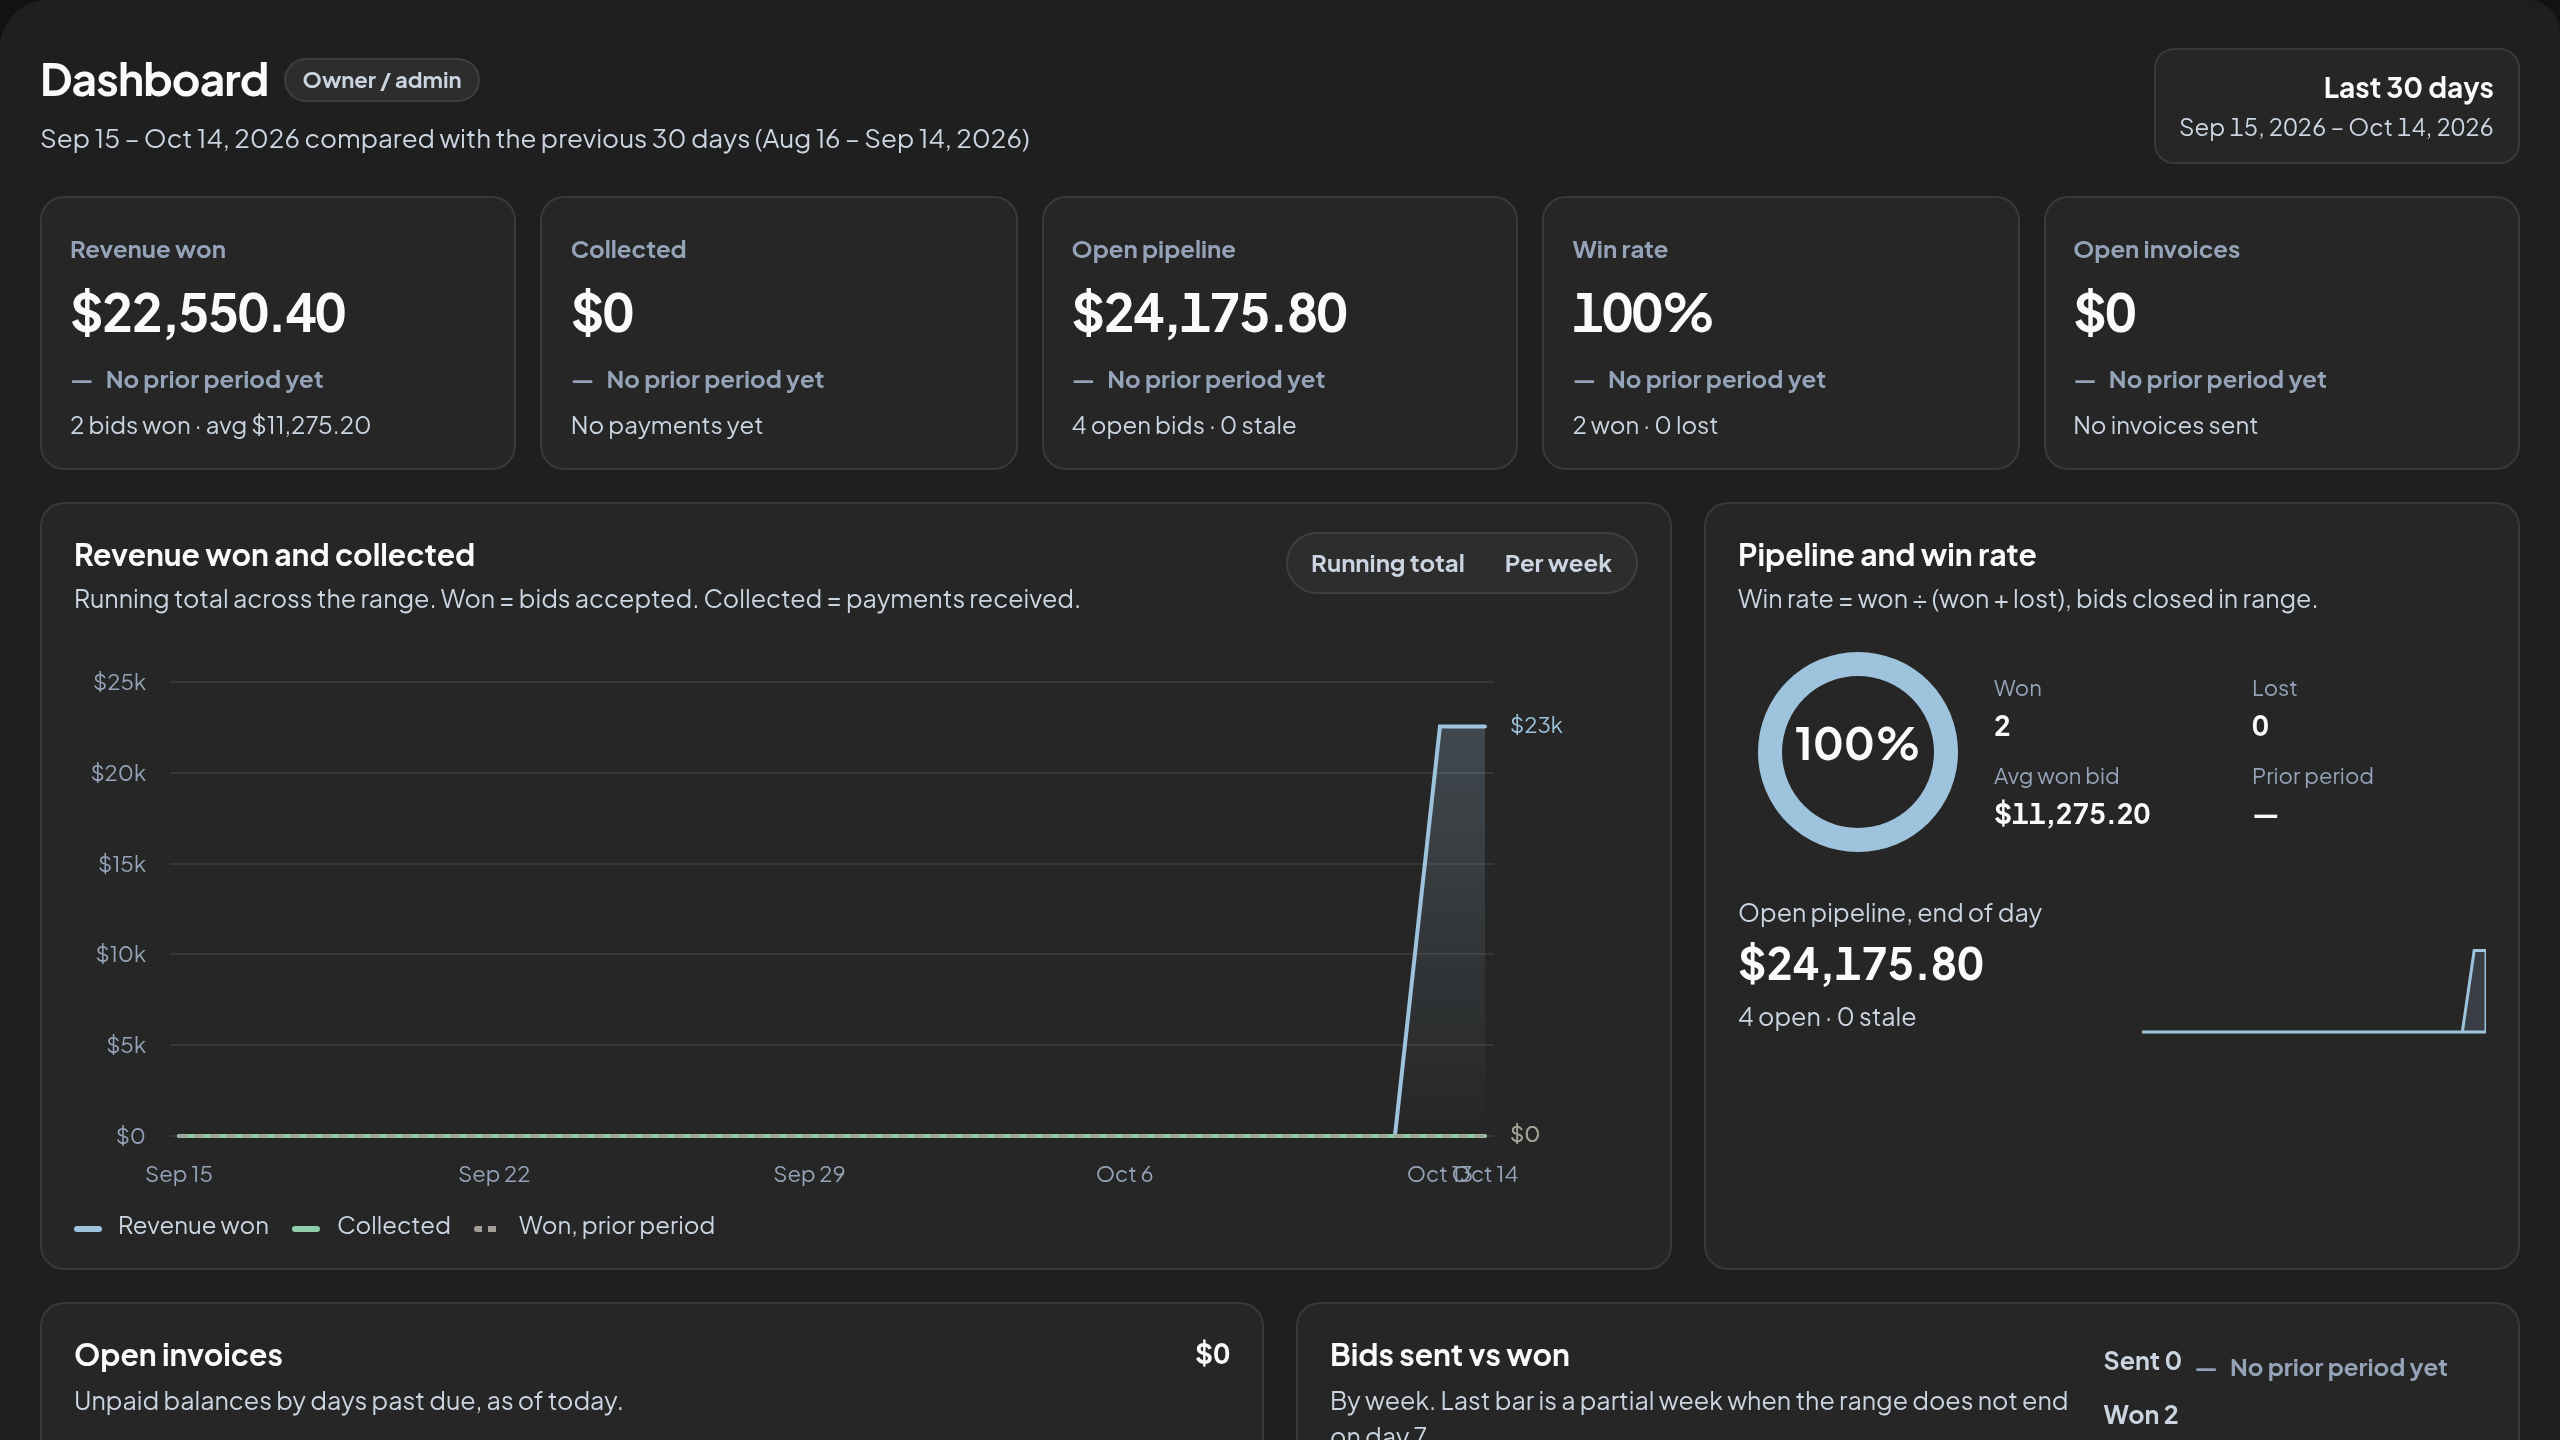Click 'No invoices sent' text

(2165, 426)
